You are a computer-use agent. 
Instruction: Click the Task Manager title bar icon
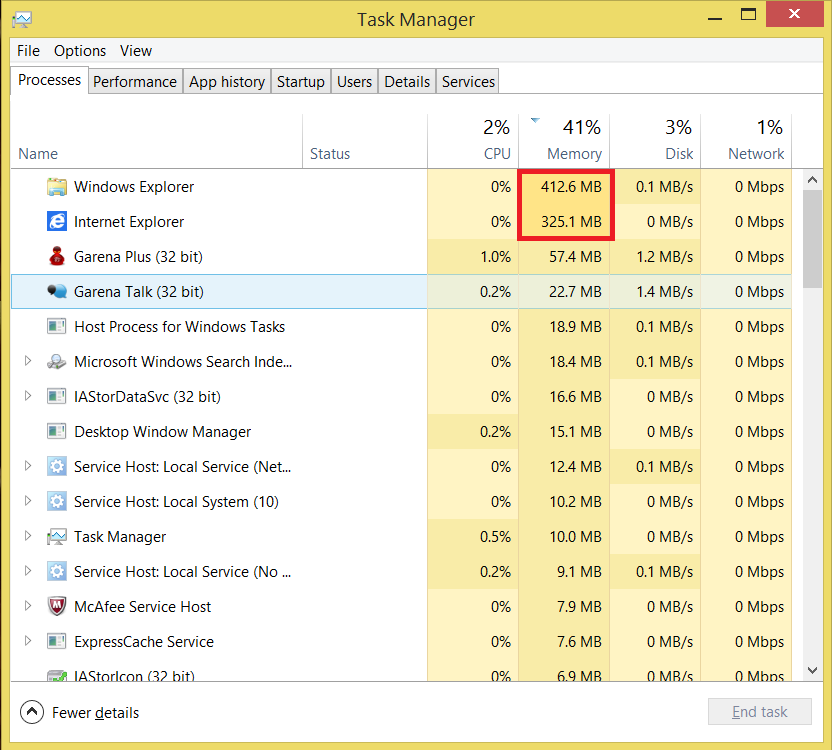click(x=22, y=20)
